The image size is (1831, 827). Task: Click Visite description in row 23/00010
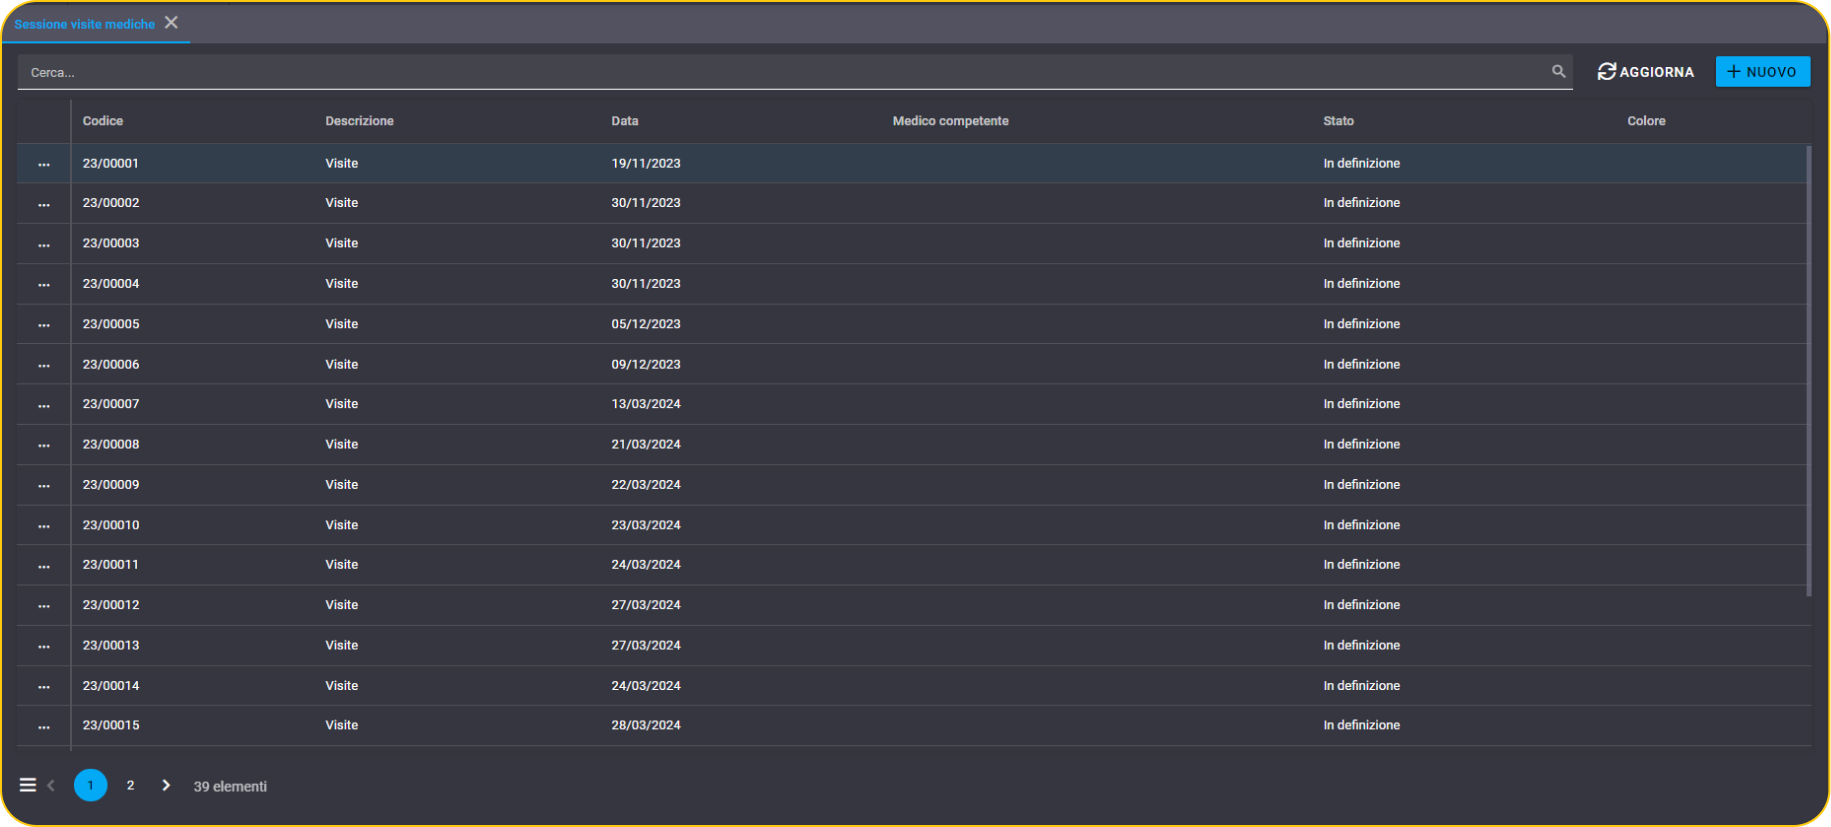click(x=342, y=525)
